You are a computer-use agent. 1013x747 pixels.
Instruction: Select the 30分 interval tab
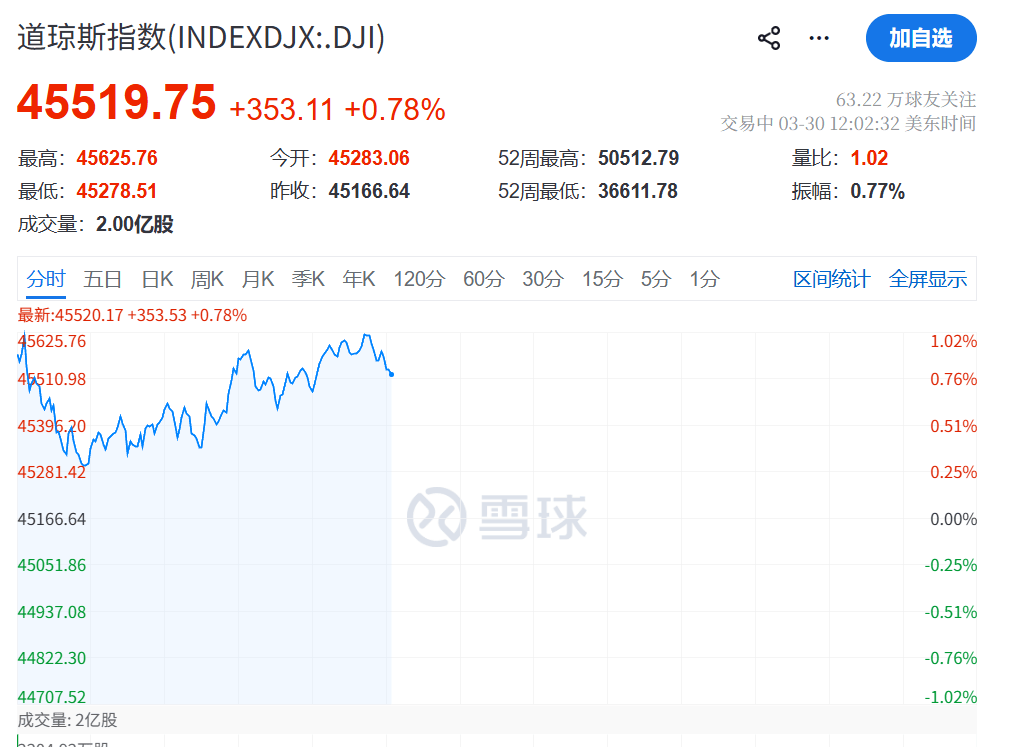coord(543,280)
